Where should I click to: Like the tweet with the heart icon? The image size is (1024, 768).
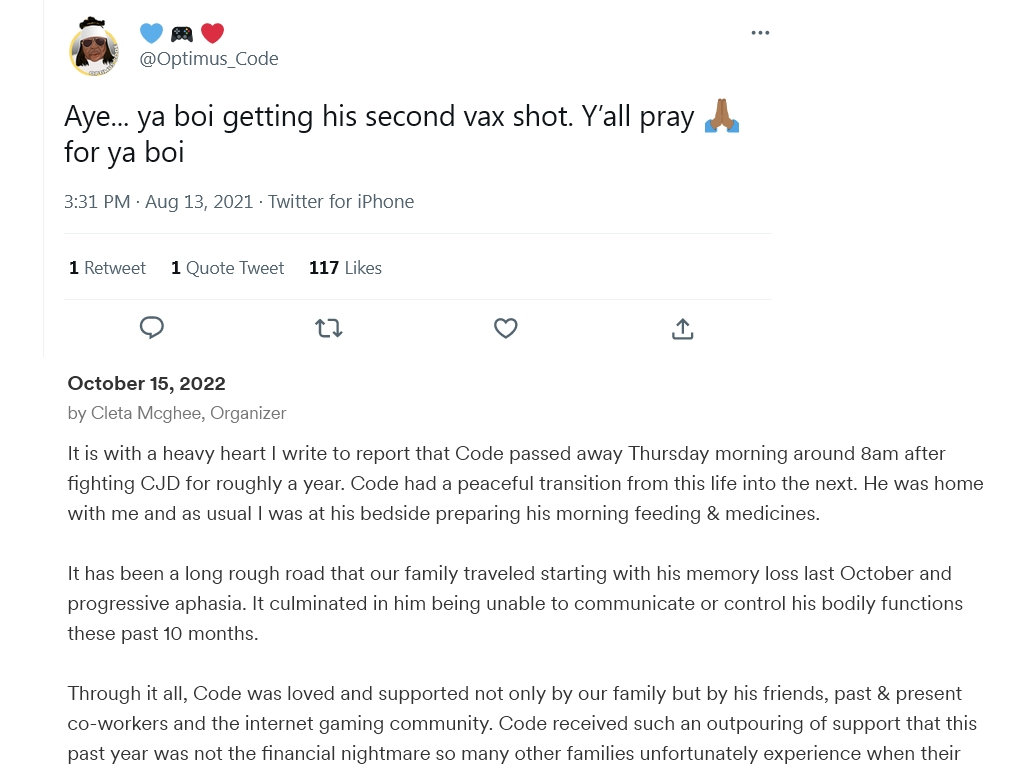(506, 328)
